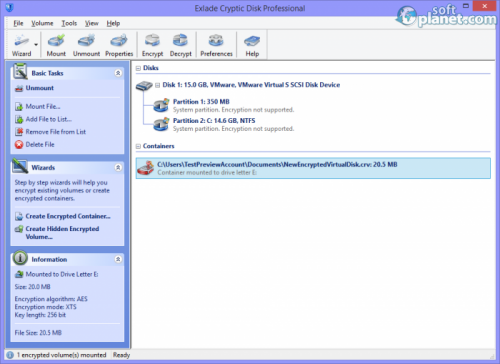Click Remove File from List link
The image size is (500, 364).
click(x=56, y=132)
